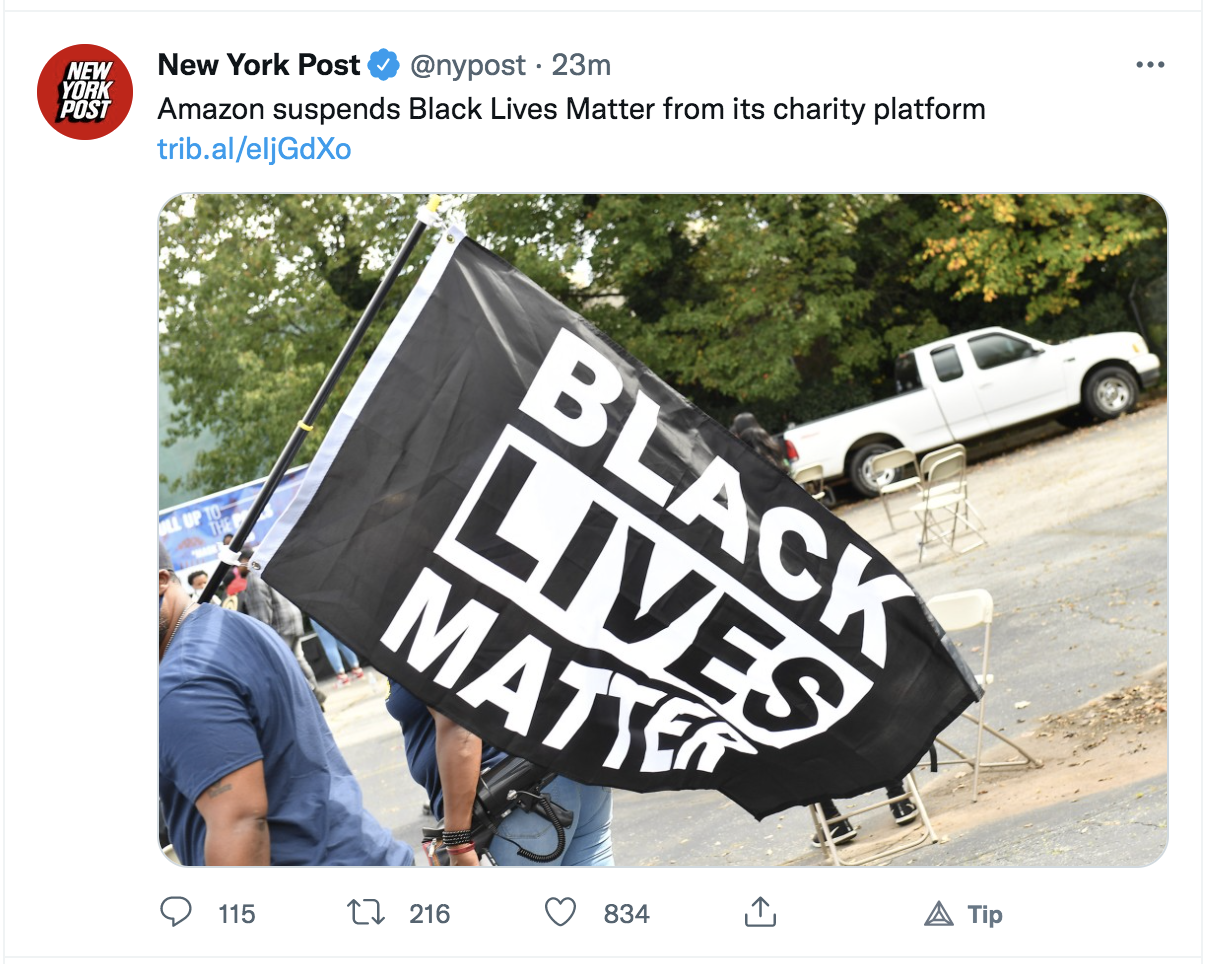The height and width of the screenshot is (964, 1206).
Task: Click the blue verified checkmark badge
Action: pos(382,66)
